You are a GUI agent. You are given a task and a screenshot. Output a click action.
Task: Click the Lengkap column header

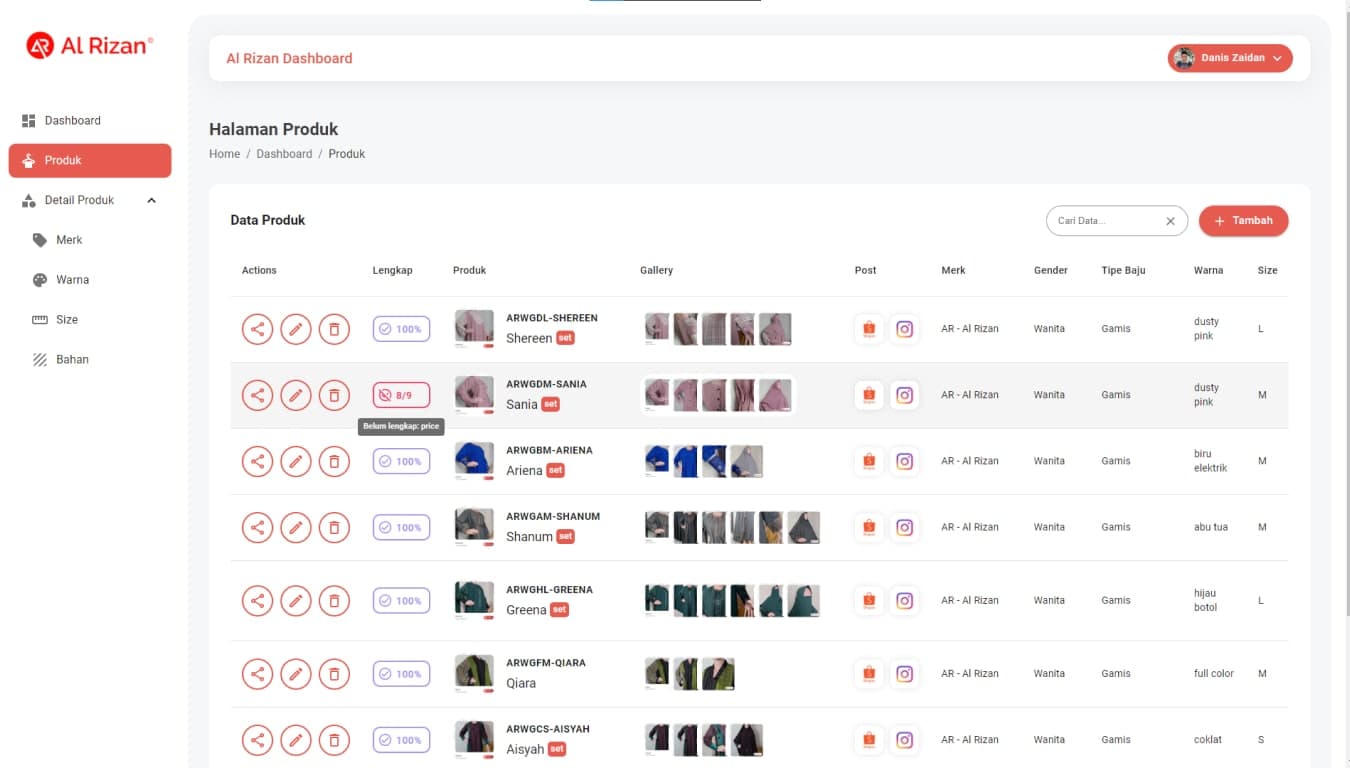click(x=392, y=271)
